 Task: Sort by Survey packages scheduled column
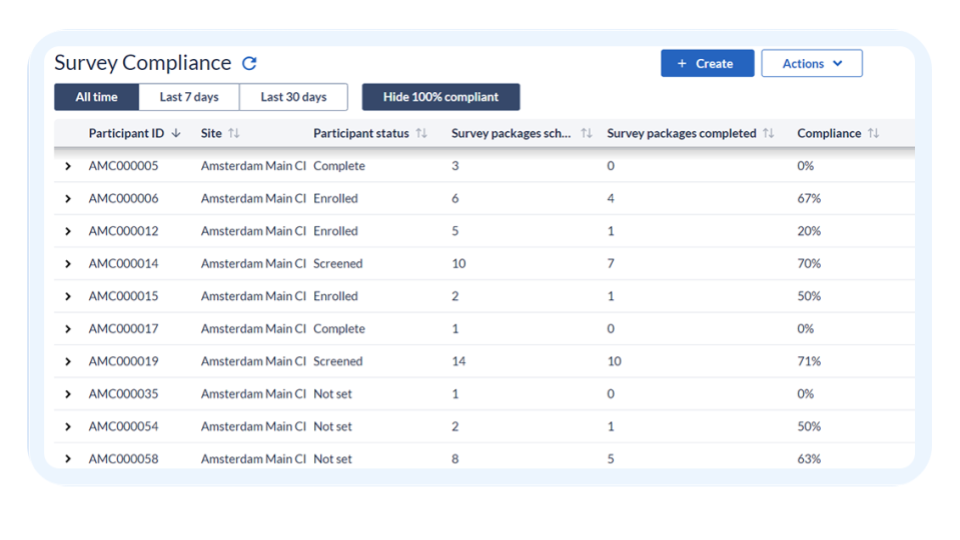click(x=586, y=133)
